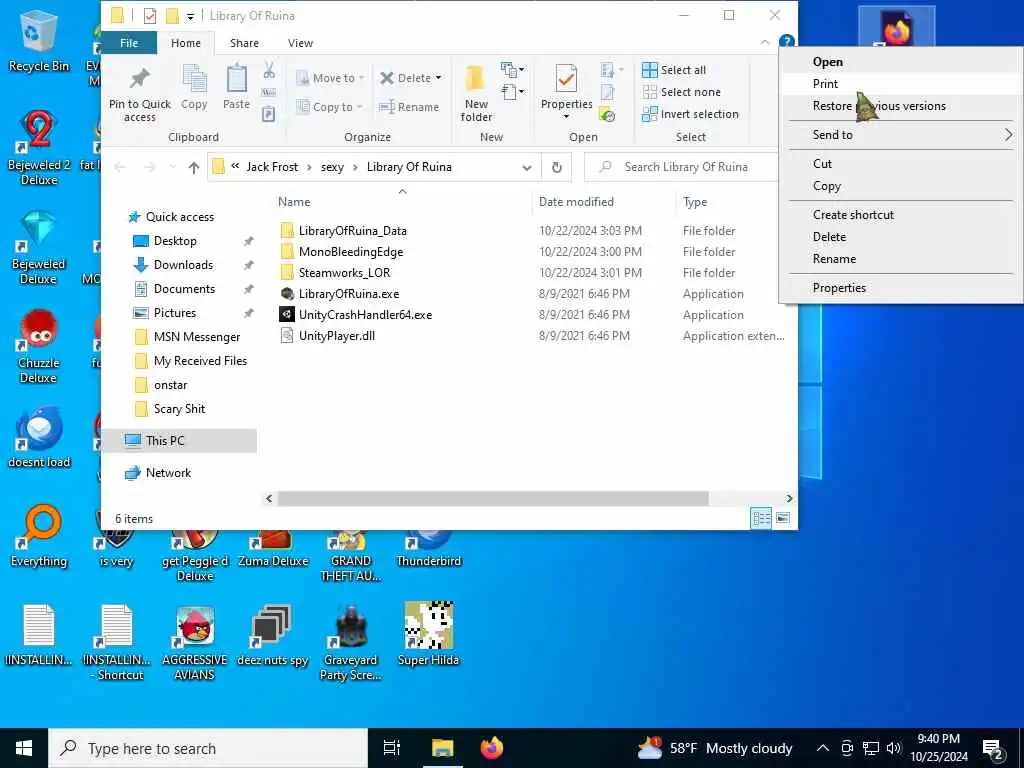This screenshot has height=768, width=1024.
Task: Select the Recycle Bin desktop icon
Action: [x=39, y=40]
